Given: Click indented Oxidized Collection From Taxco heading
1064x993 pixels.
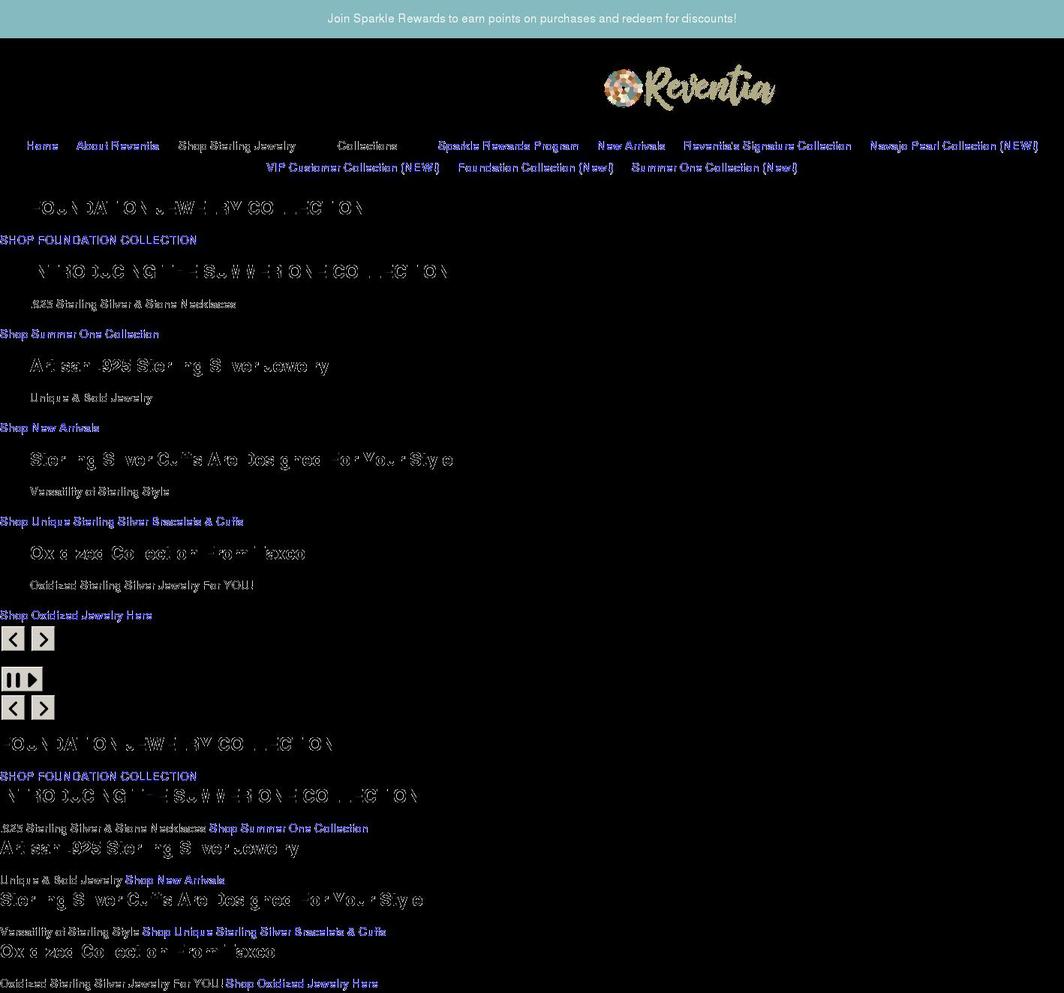Looking at the screenshot, I should [168, 554].
